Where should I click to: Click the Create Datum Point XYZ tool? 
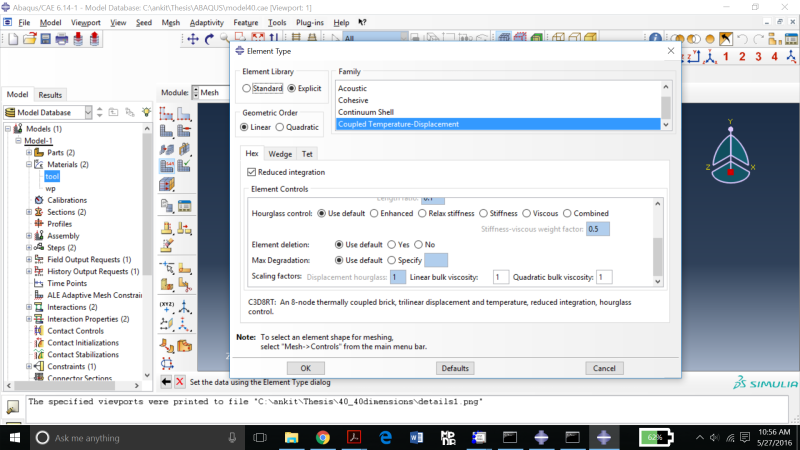pos(166,306)
